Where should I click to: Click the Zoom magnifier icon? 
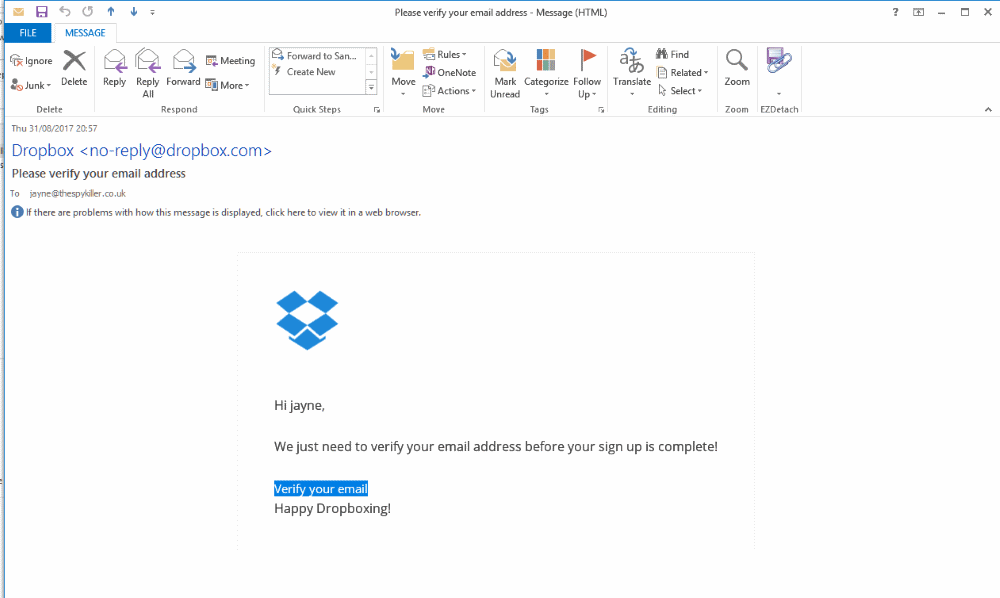[737, 68]
